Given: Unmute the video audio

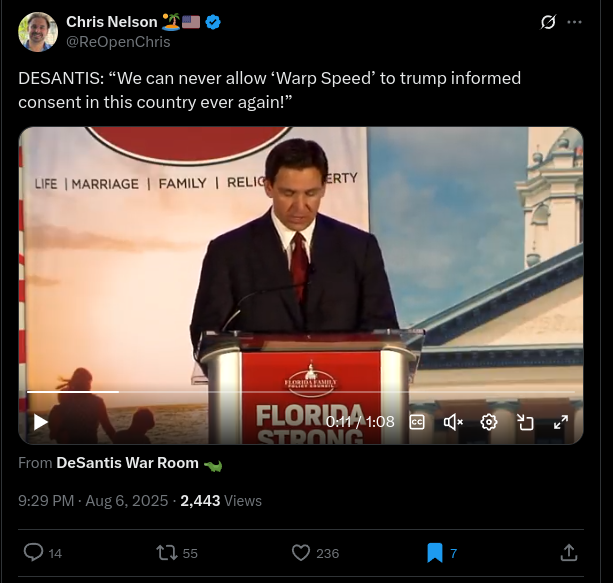Looking at the screenshot, I should [x=453, y=422].
